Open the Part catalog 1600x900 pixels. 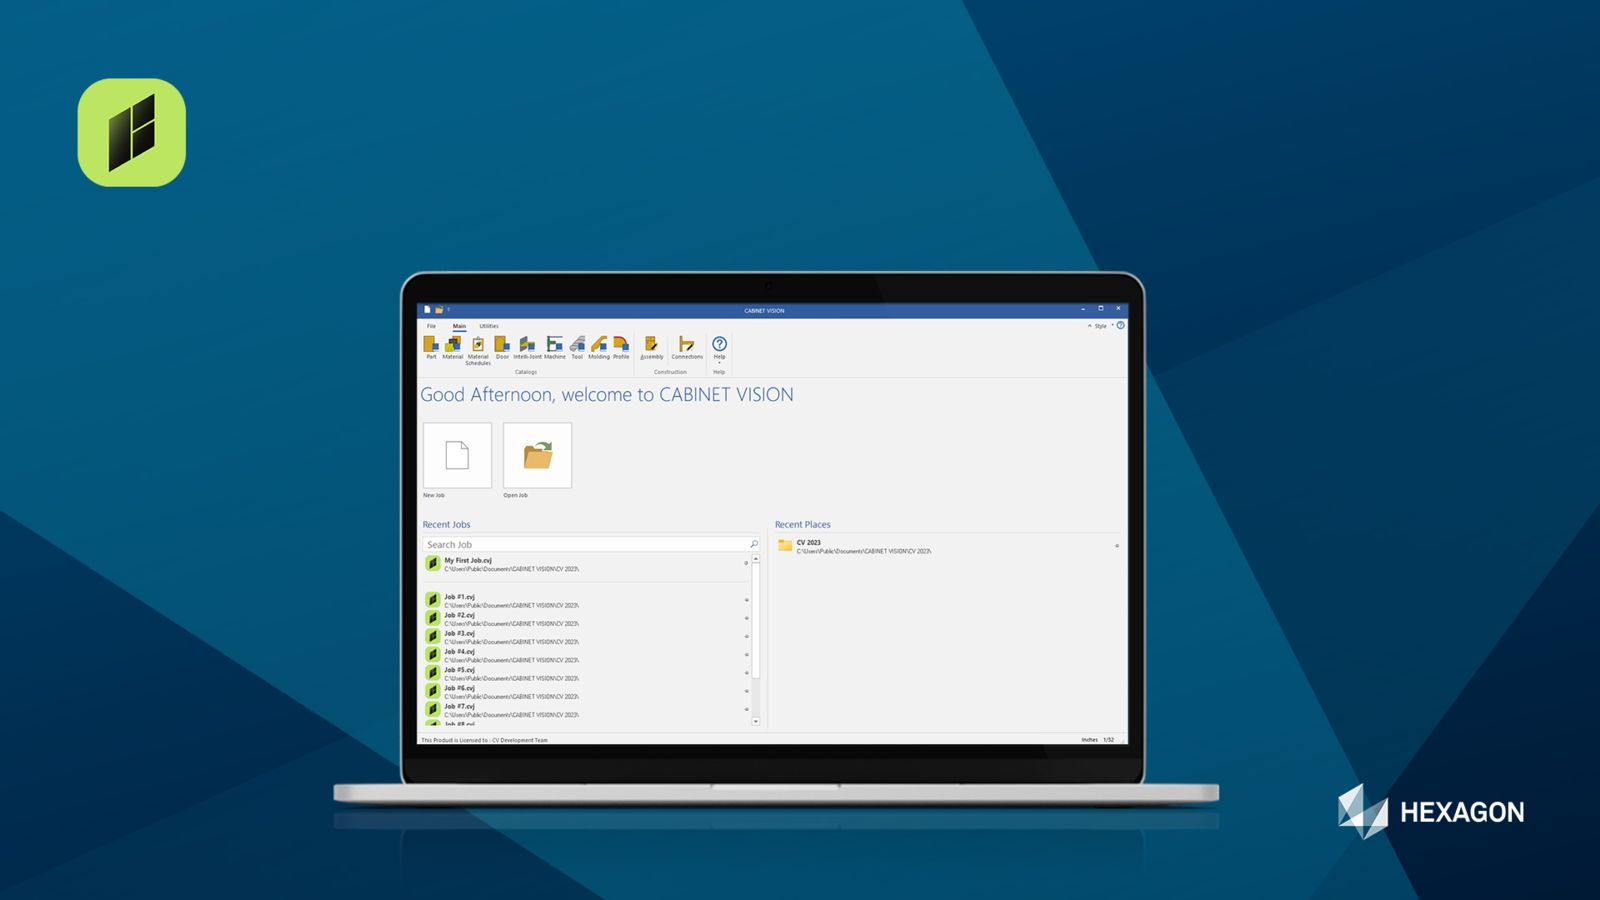pos(431,346)
